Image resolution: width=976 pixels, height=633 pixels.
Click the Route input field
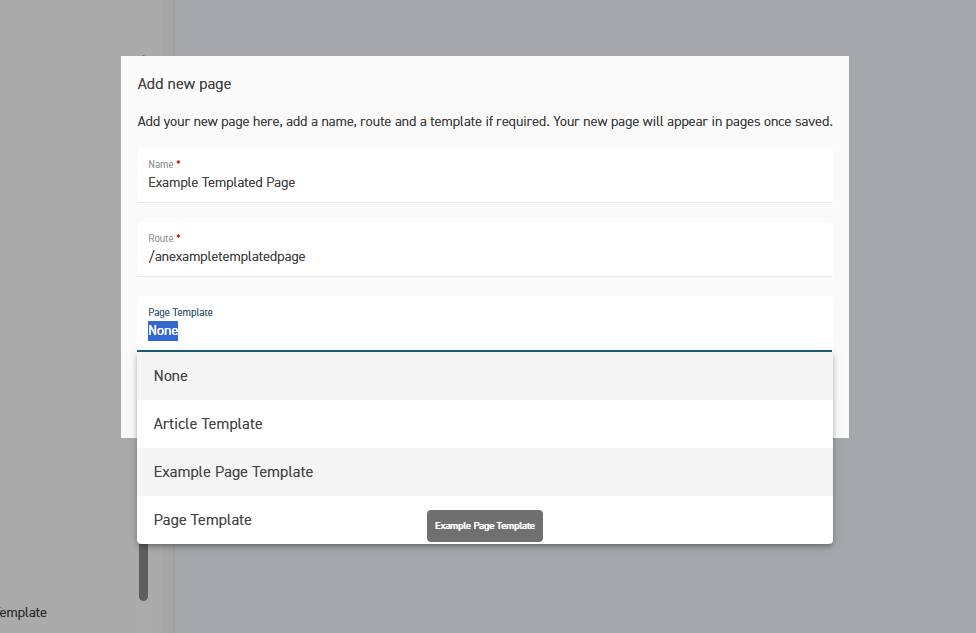(400, 256)
